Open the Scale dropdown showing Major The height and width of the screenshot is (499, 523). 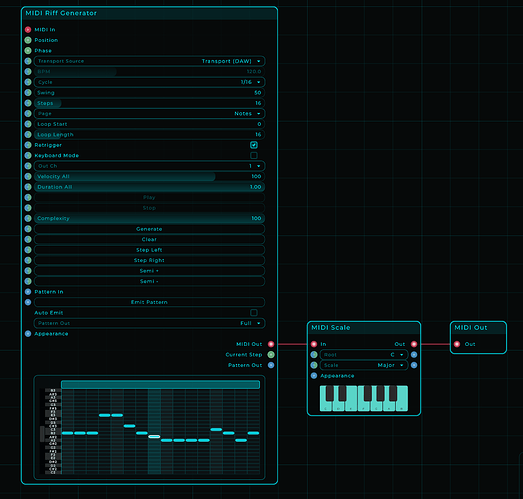click(x=364, y=365)
